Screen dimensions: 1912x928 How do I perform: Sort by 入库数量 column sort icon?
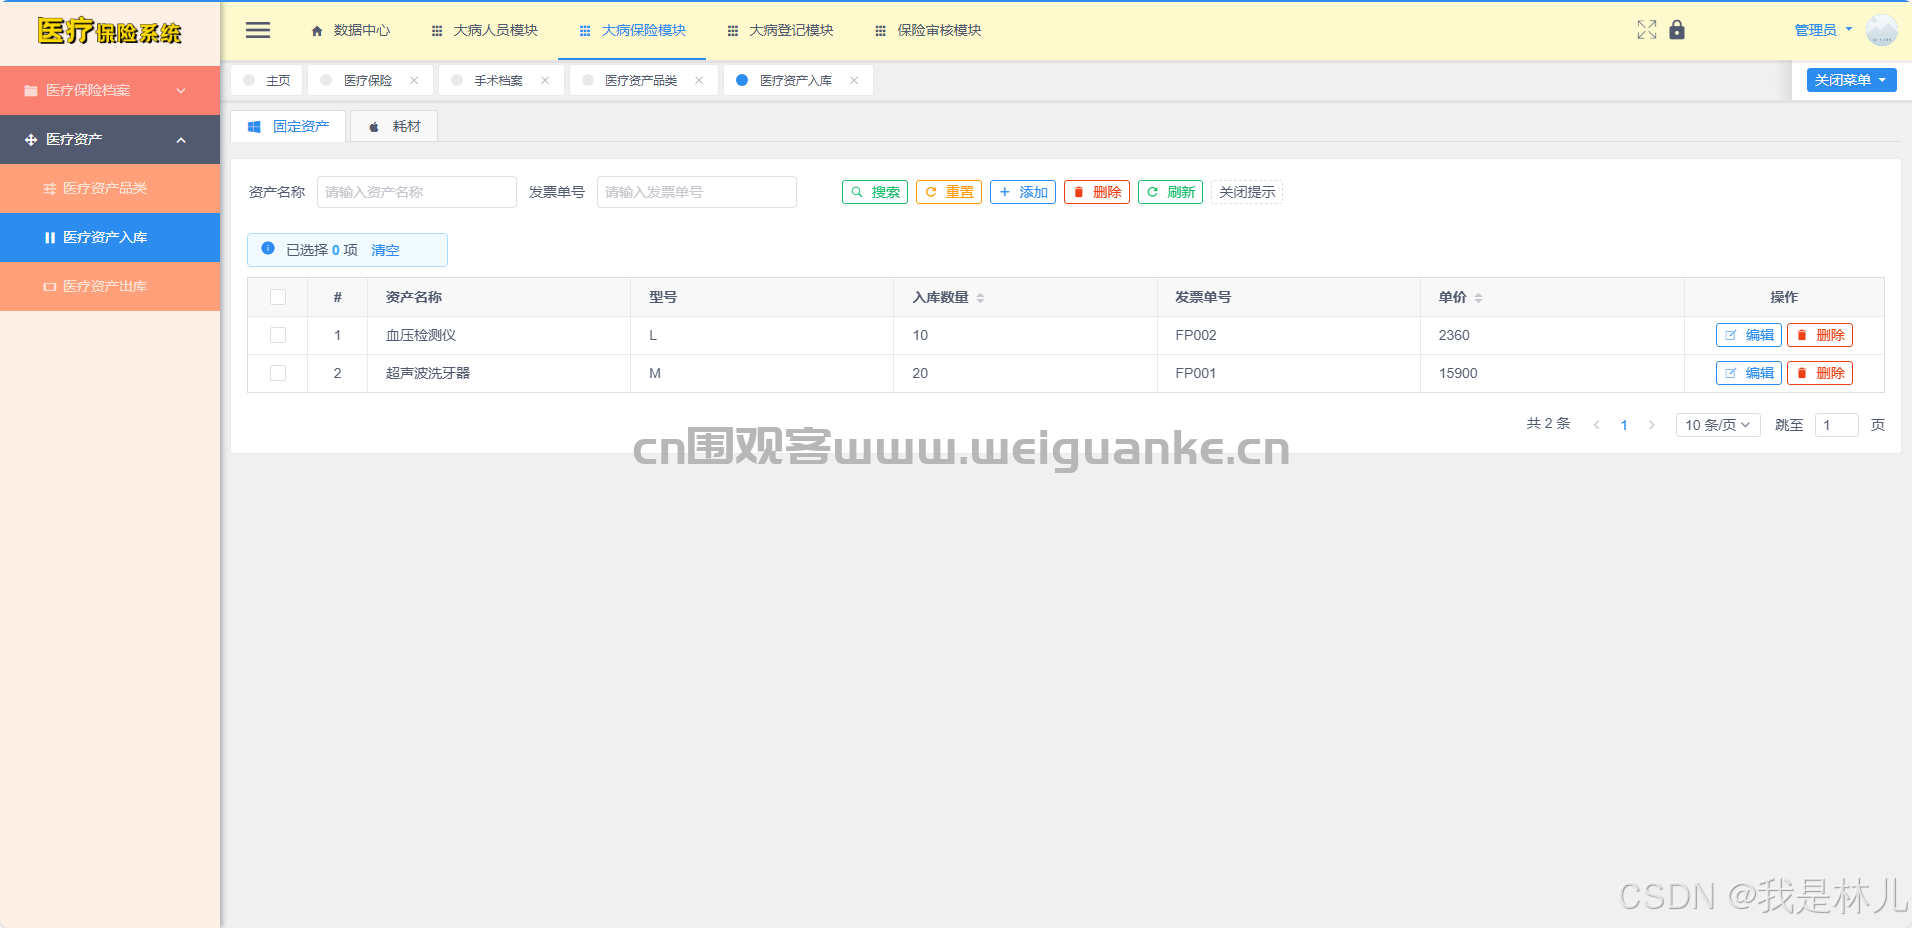click(x=980, y=298)
